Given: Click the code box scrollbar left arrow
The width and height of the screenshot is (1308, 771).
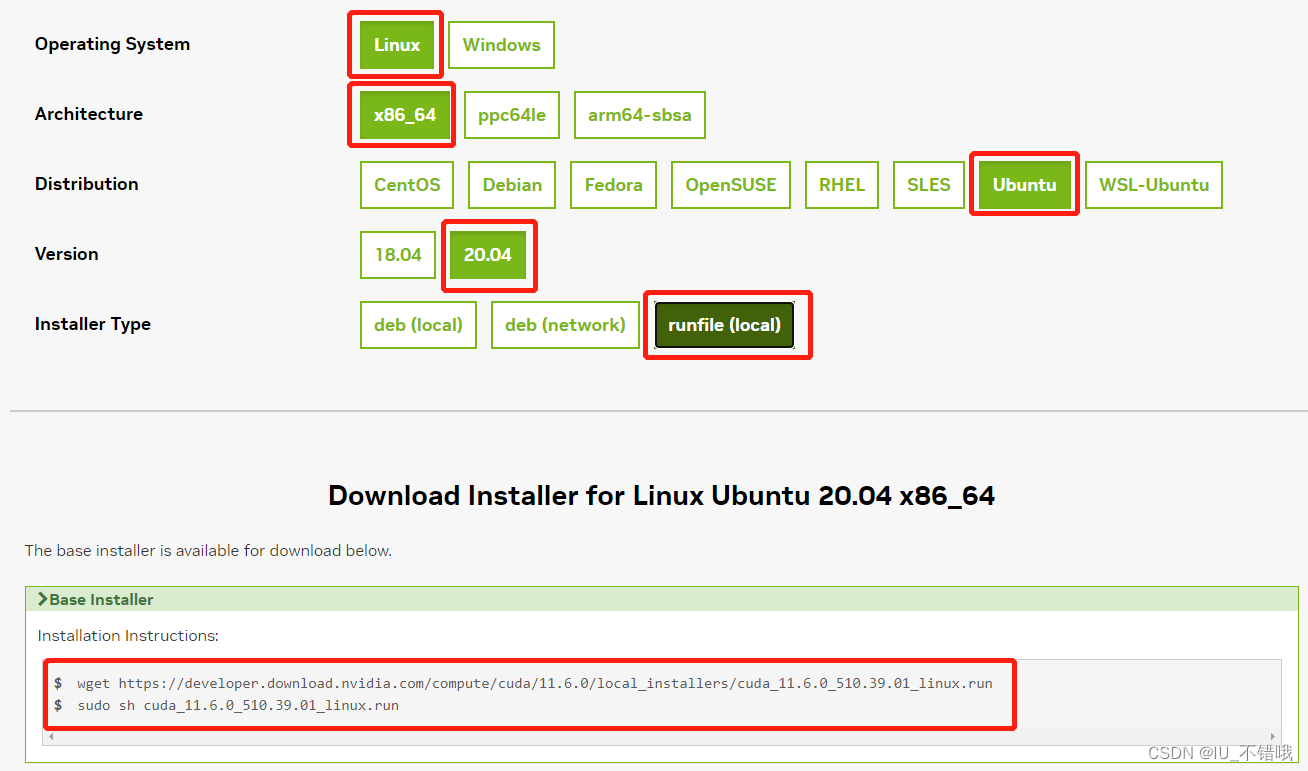Looking at the screenshot, I should 49,737.
